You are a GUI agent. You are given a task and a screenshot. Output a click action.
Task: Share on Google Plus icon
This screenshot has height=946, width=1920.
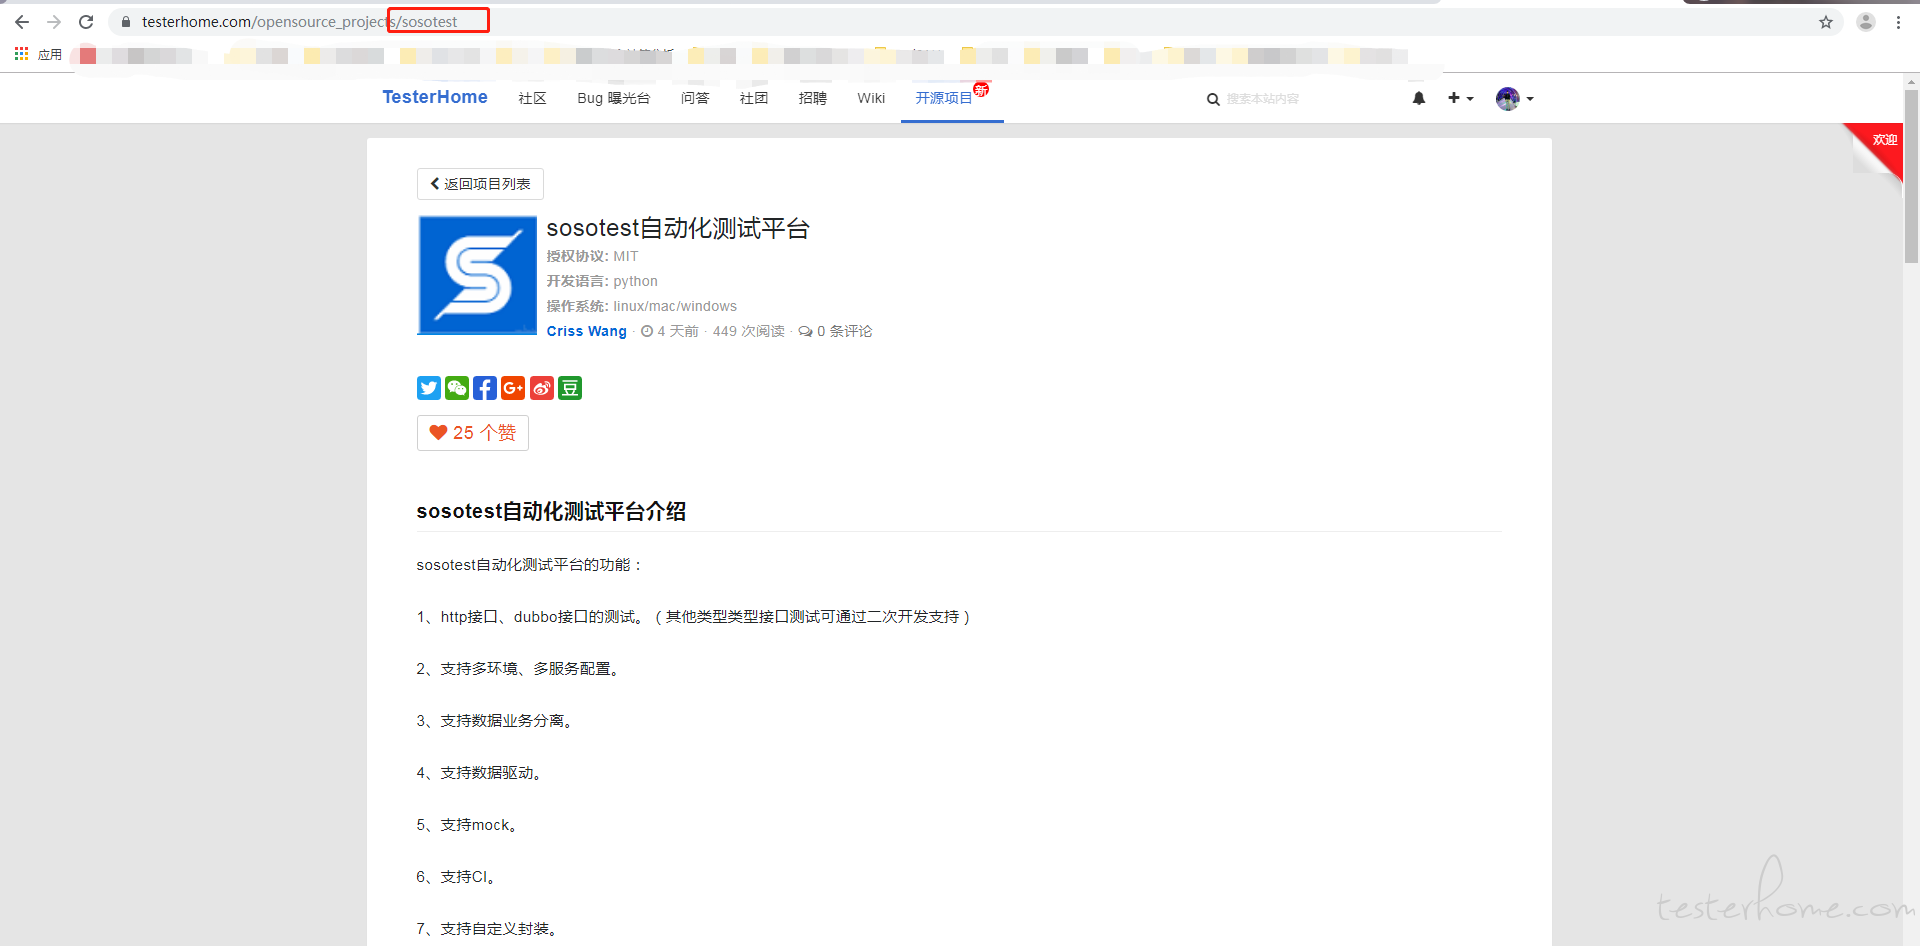point(513,388)
